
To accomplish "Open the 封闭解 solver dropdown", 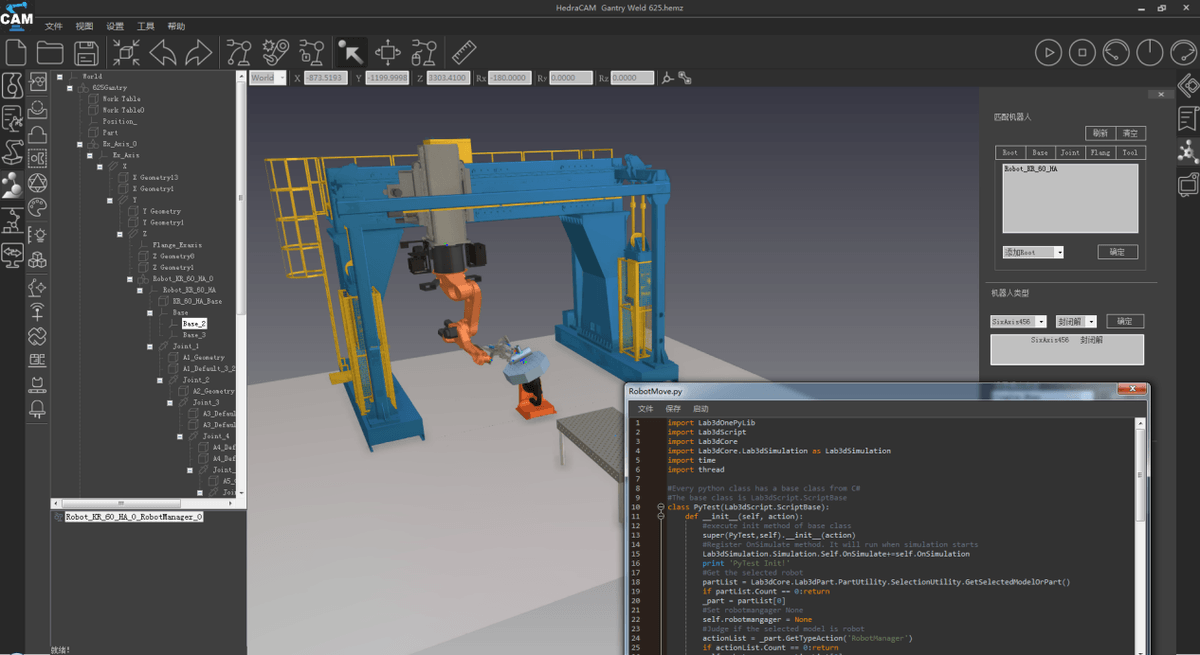I will pos(1076,322).
